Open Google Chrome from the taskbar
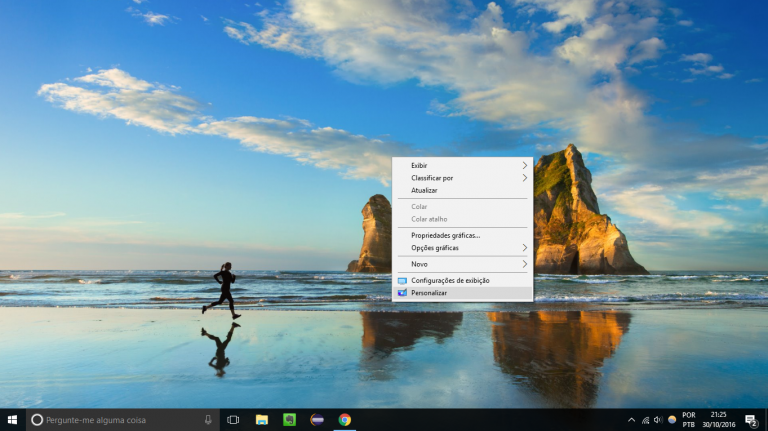 [345, 420]
